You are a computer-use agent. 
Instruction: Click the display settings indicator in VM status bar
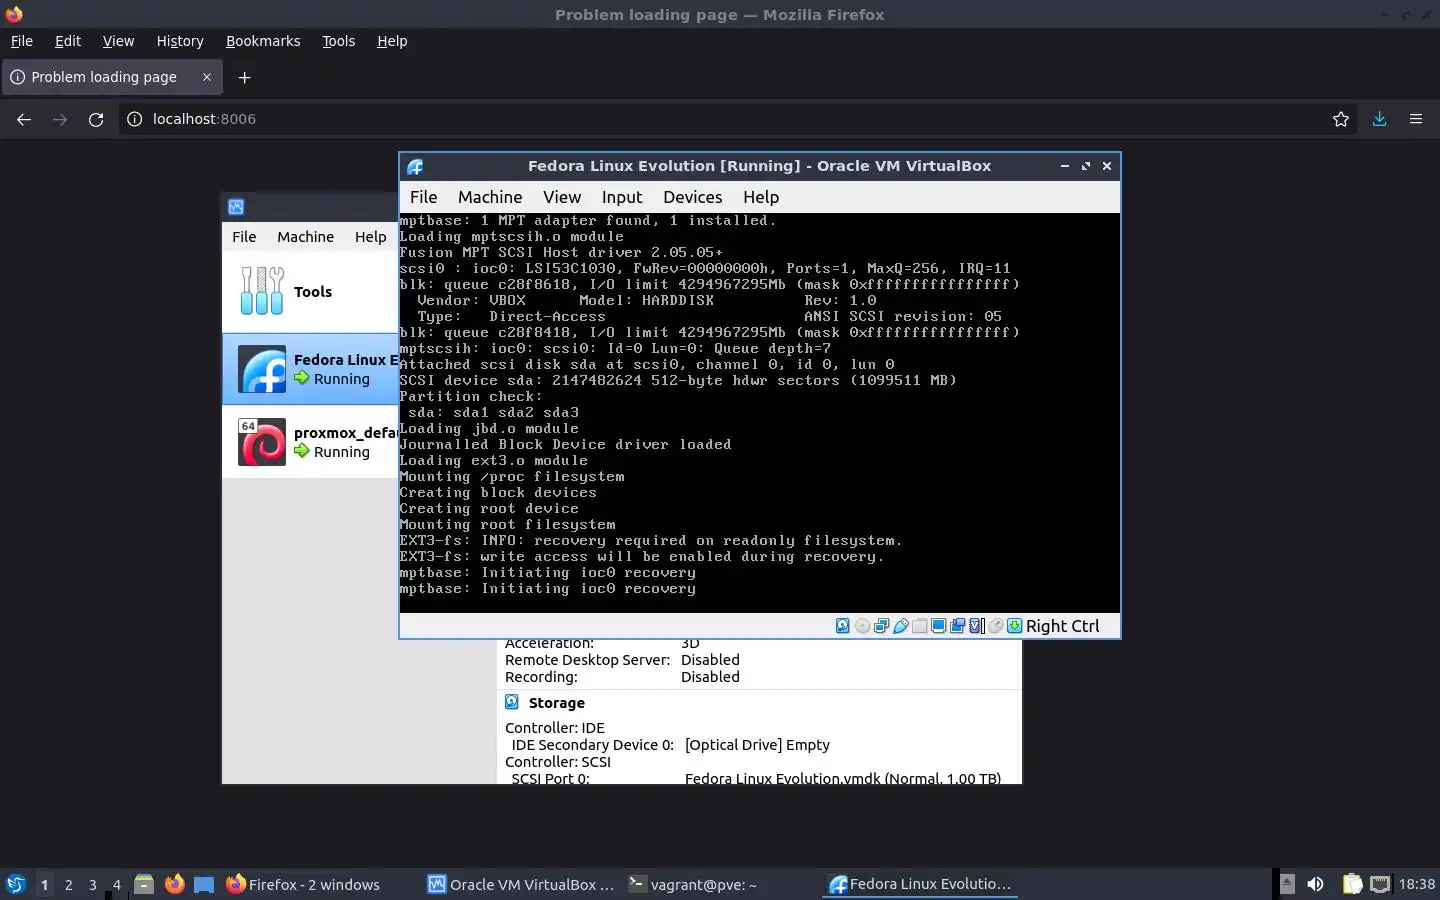coord(938,626)
